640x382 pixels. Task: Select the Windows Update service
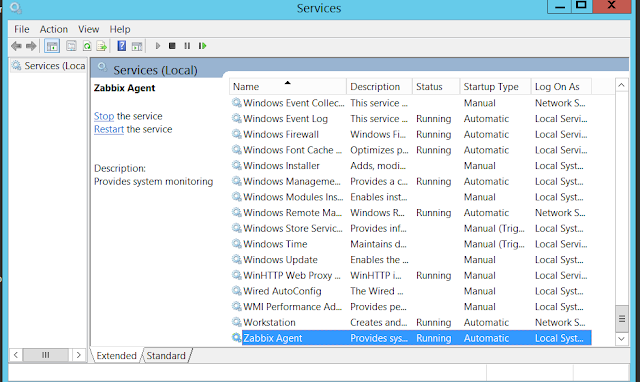click(410, 260)
